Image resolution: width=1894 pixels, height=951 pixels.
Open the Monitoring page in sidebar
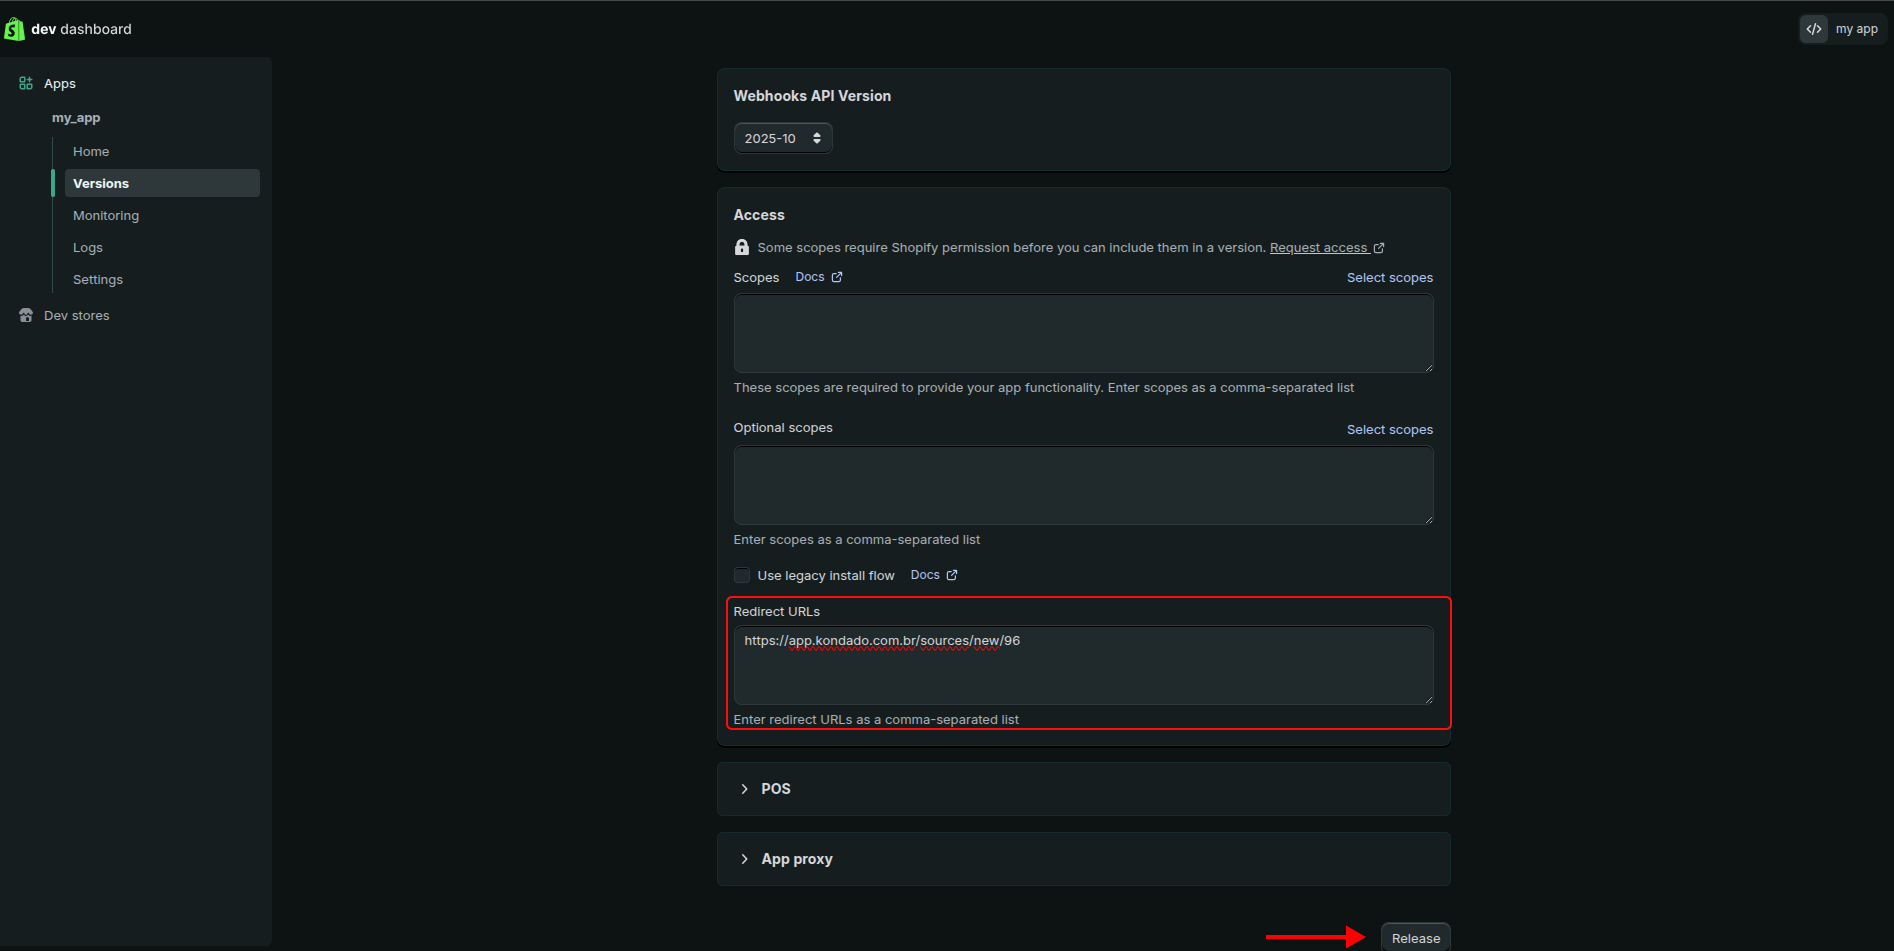tap(105, 215)
